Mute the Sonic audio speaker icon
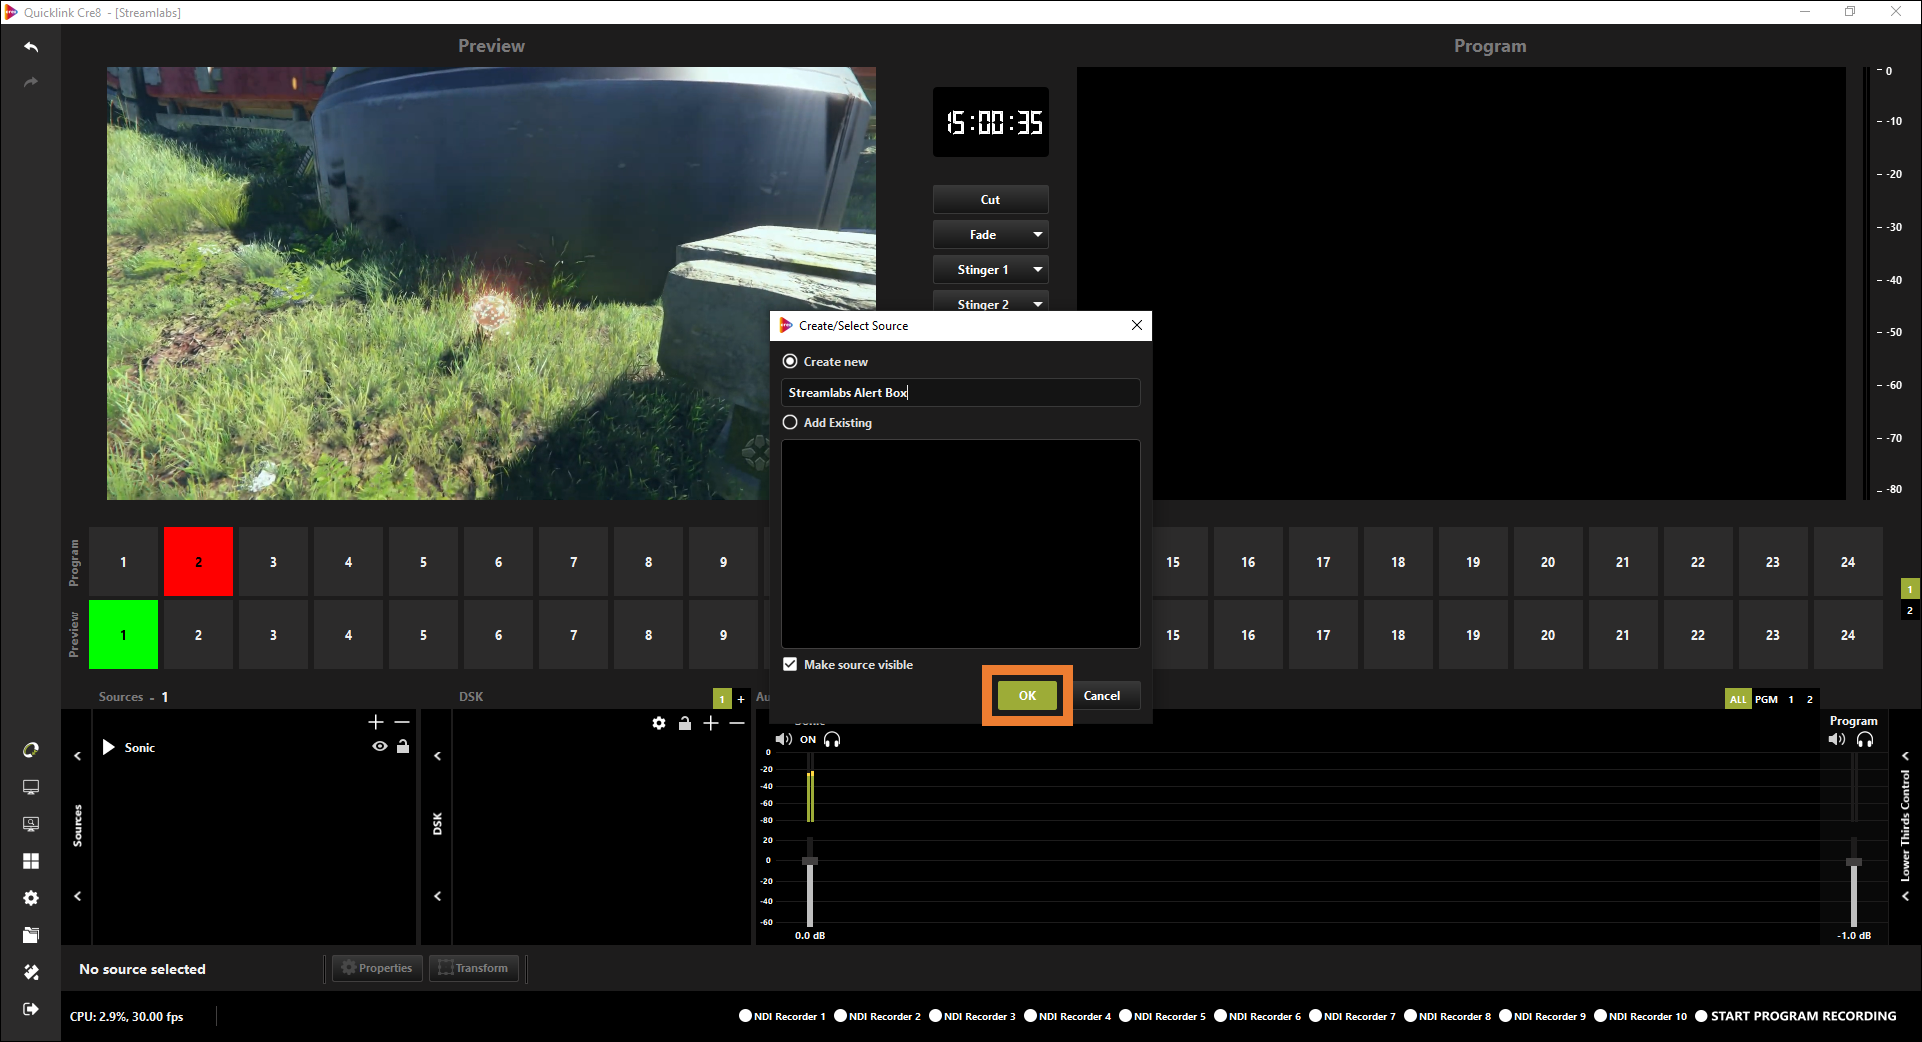The width and height of the screenshot is (1922, 1042). (783, 740)
